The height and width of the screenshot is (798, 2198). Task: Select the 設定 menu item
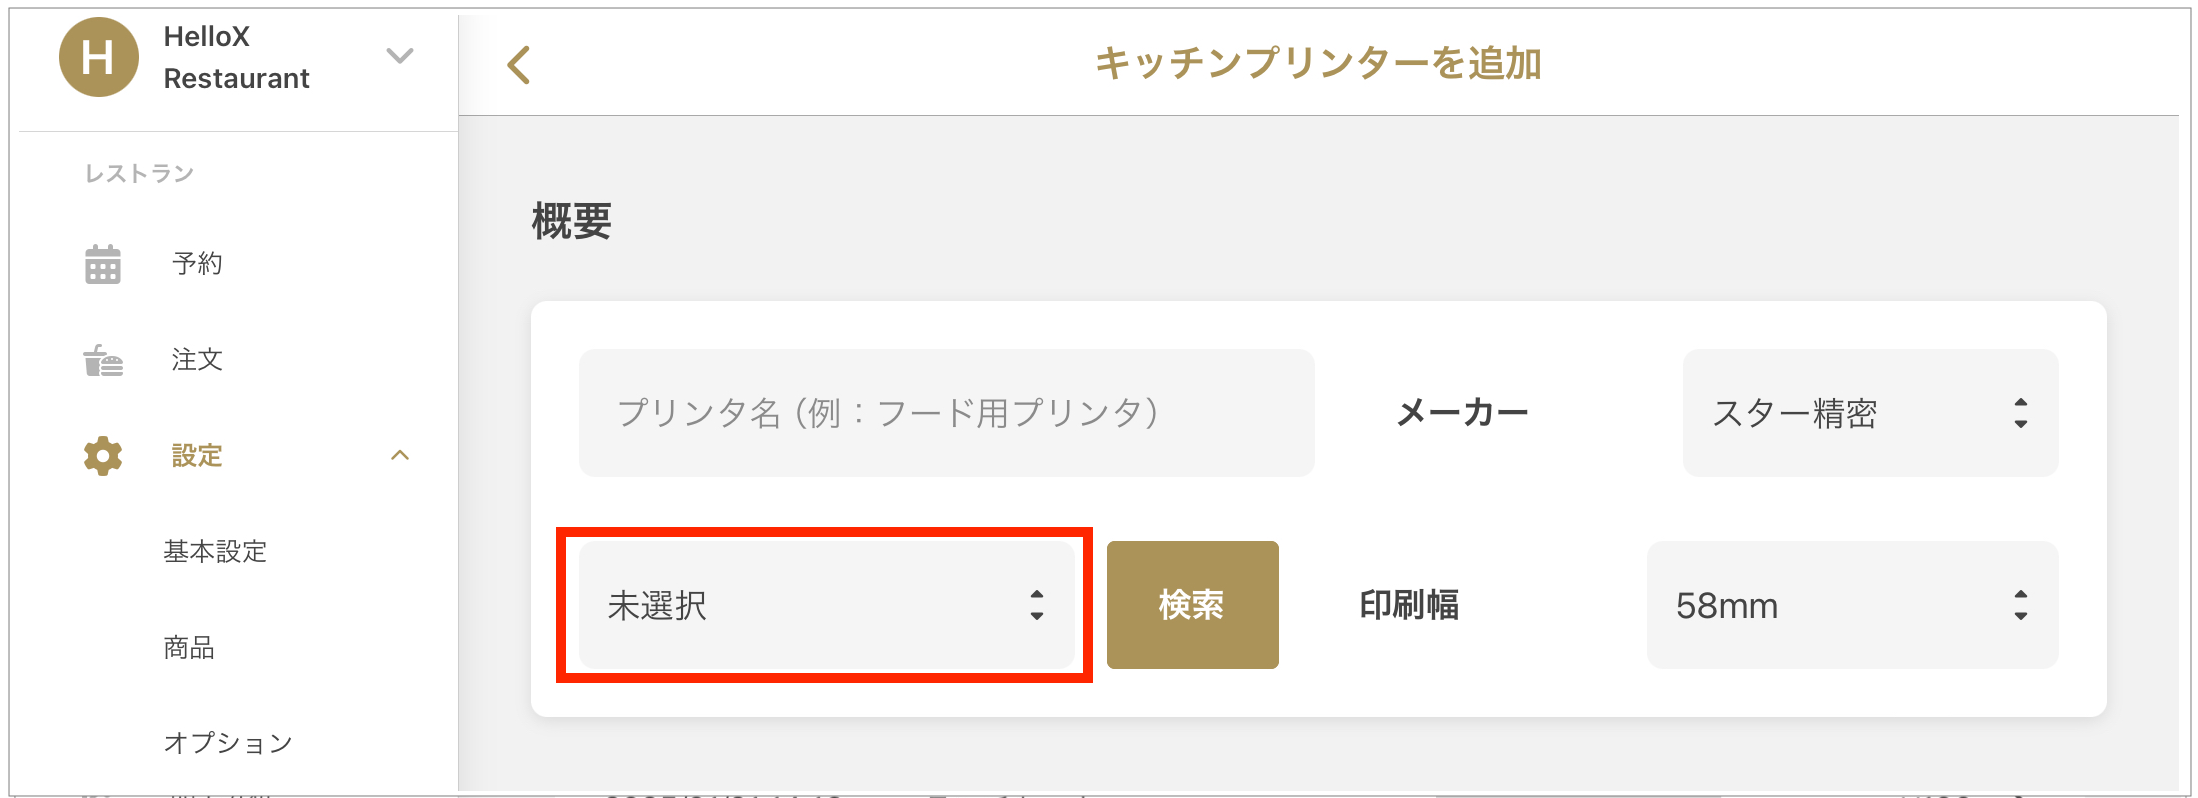(x=197, y=456)
